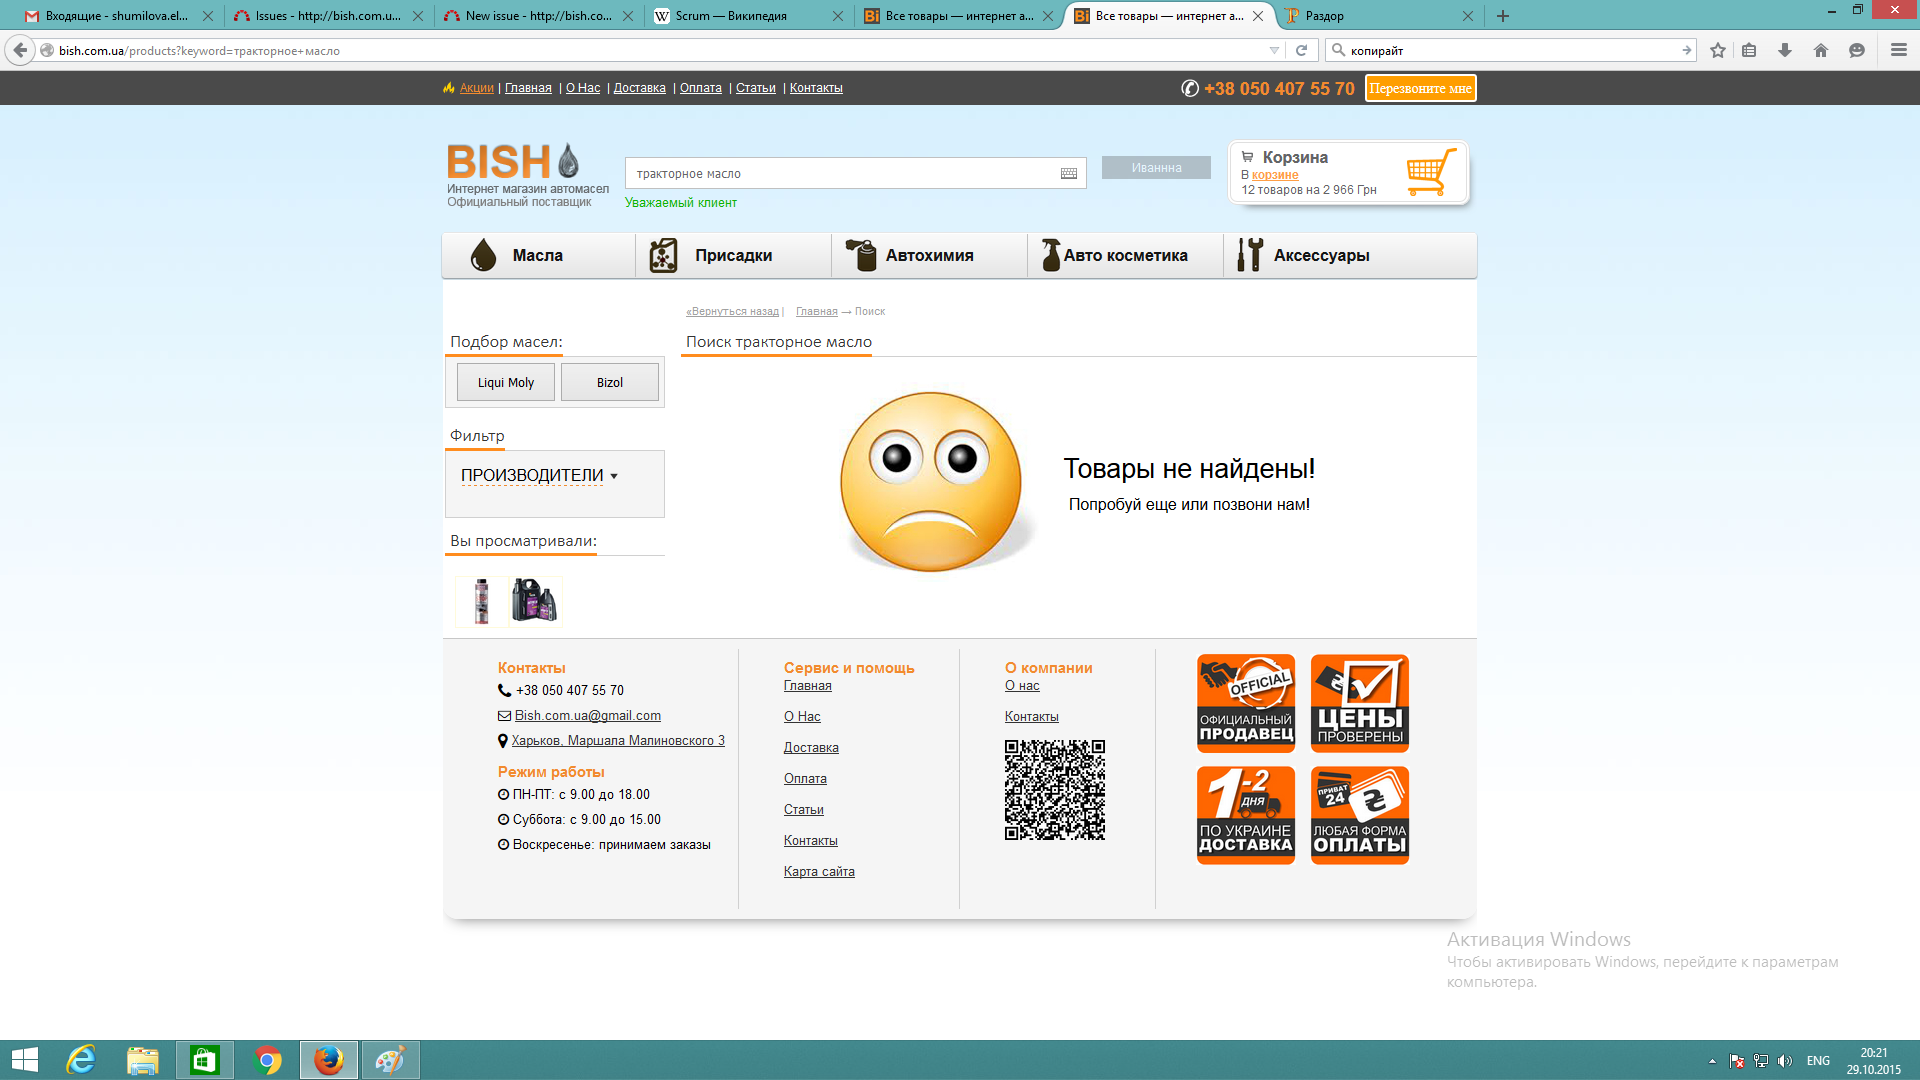The height and width of the screenshot is (1080, 1920).
Task: Open the Firefox hamburger menu
Action: [x=1899, y=50]
